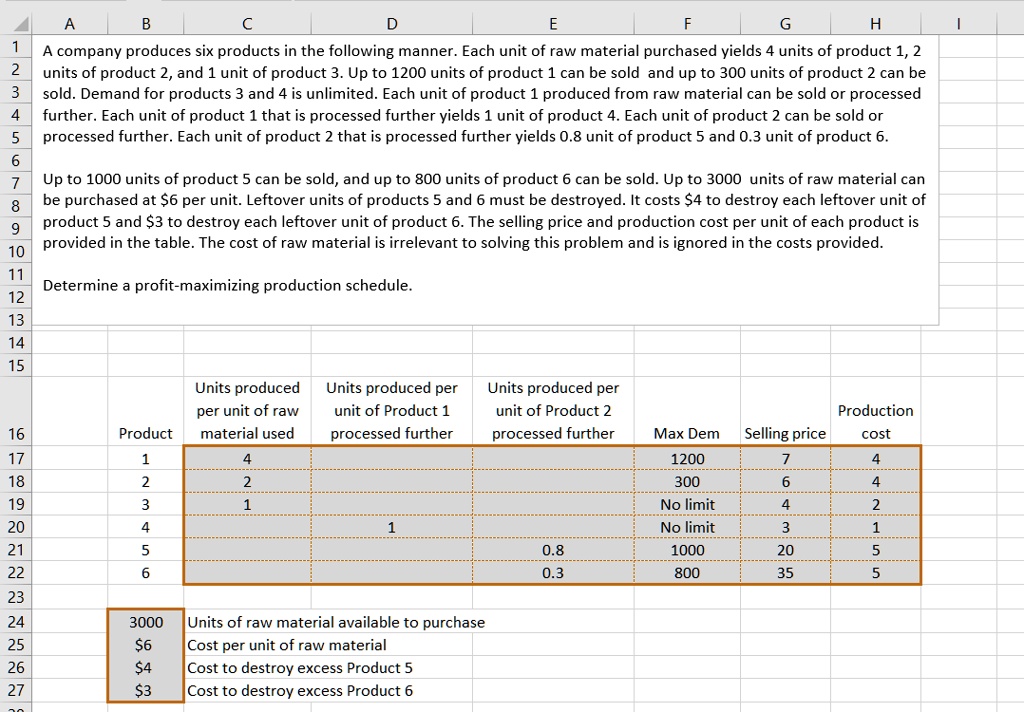The image size is (1024, 712).
Task: Click row header 22
Action: tap(15, 574)
